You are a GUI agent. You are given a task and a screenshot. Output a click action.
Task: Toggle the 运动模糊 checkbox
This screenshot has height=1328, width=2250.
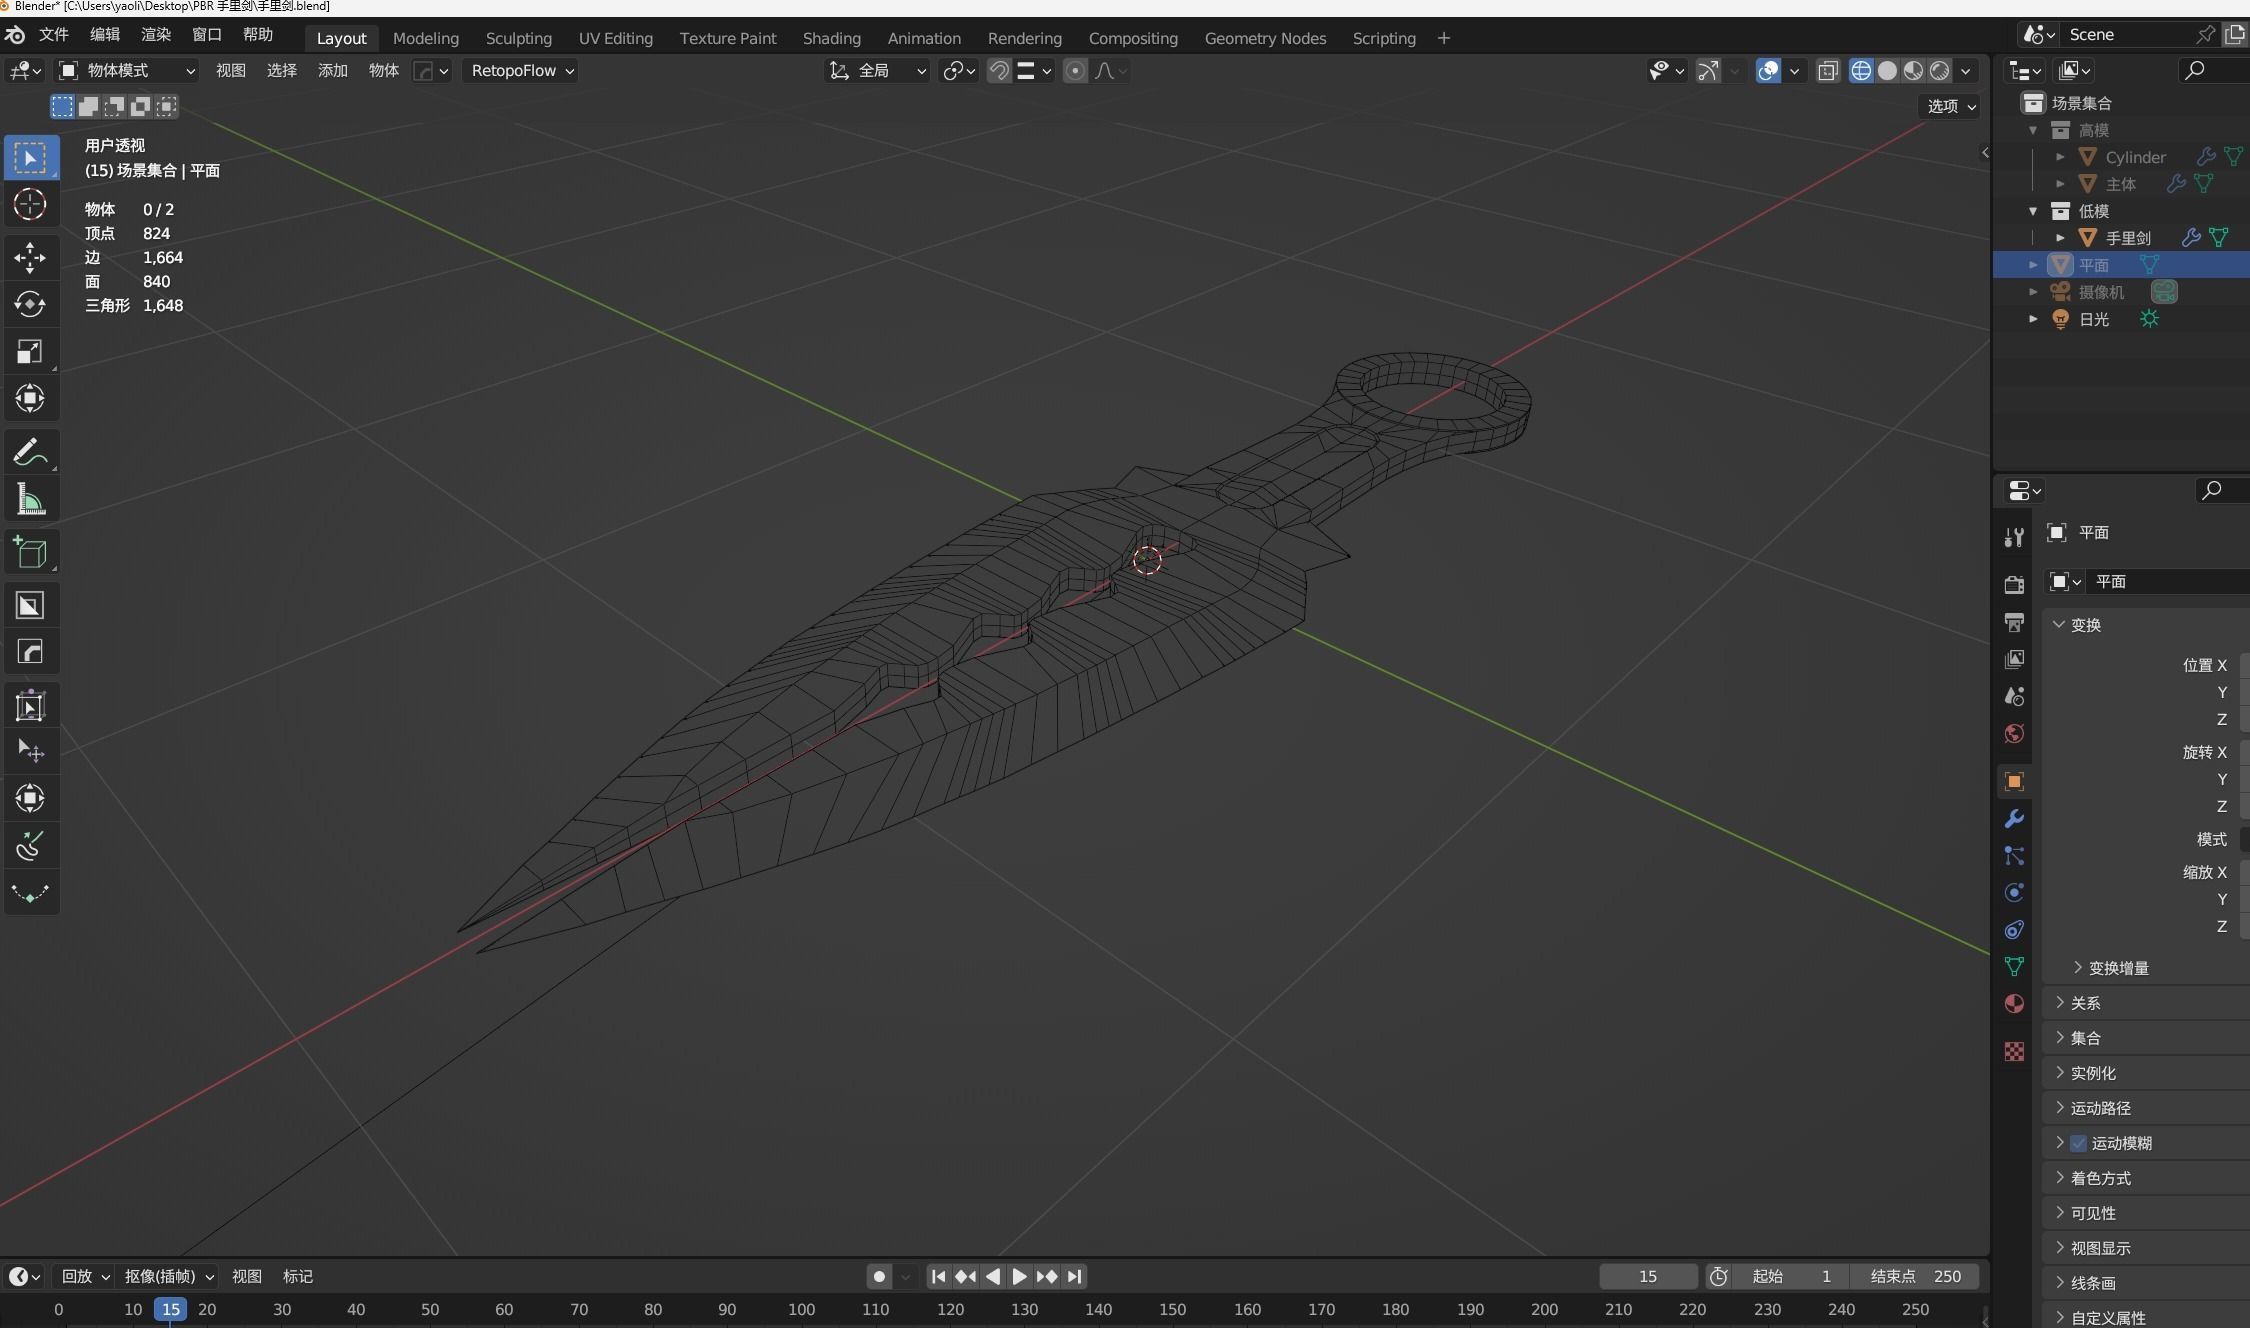2078,1143
